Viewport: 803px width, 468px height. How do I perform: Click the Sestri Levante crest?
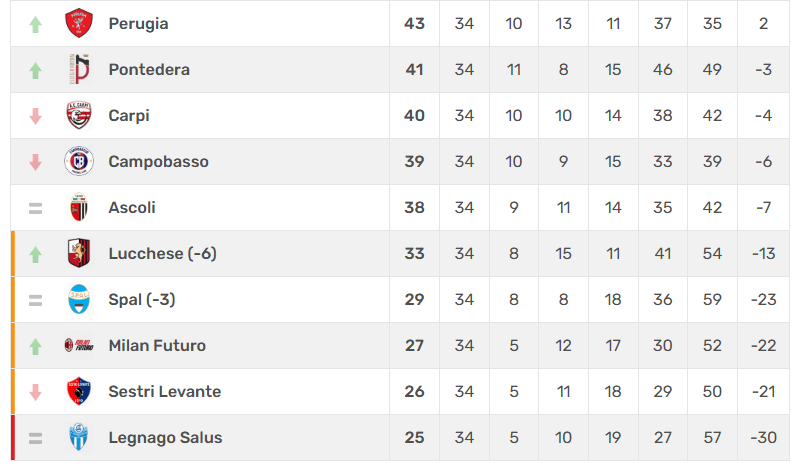click(x=79, y=391)
